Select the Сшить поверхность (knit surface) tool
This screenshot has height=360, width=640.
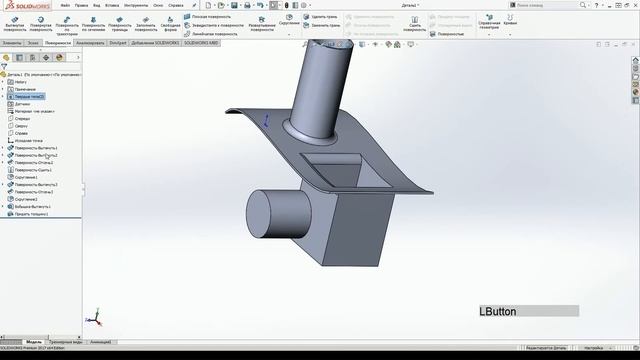pyautogui.click(x=414, y=24)
